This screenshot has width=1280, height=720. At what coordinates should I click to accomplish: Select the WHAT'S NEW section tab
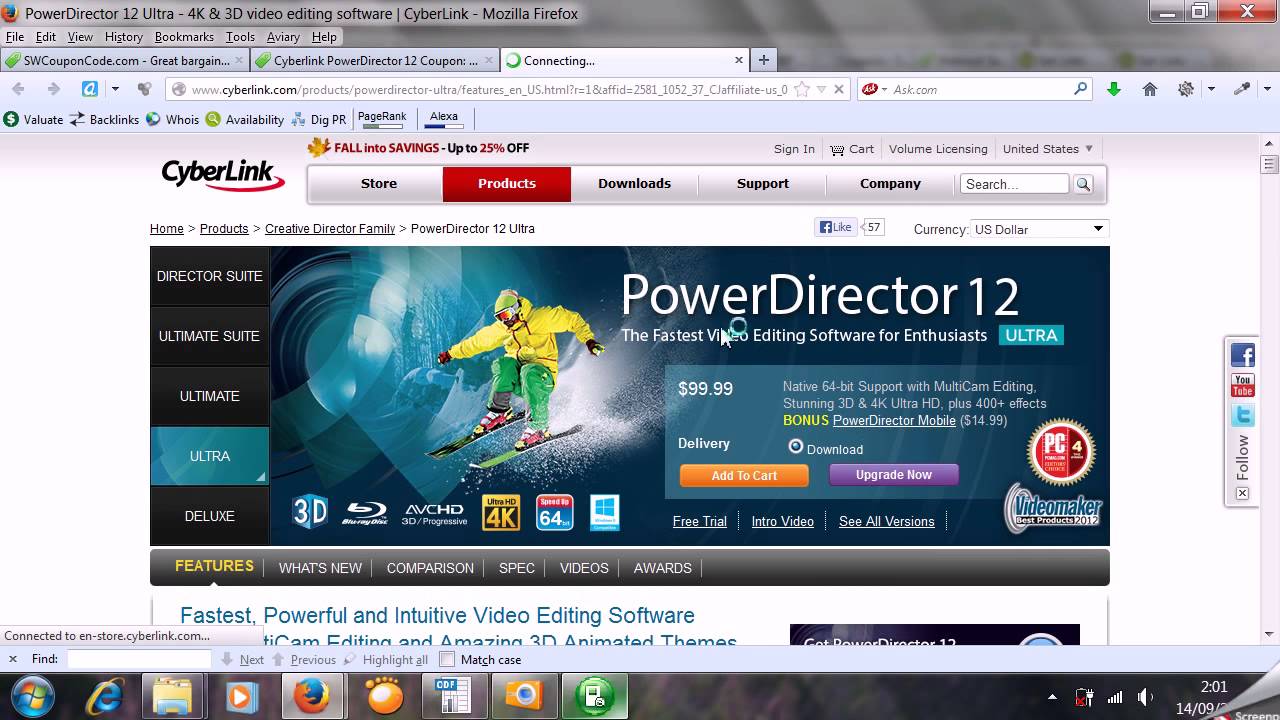pos(320,568)
